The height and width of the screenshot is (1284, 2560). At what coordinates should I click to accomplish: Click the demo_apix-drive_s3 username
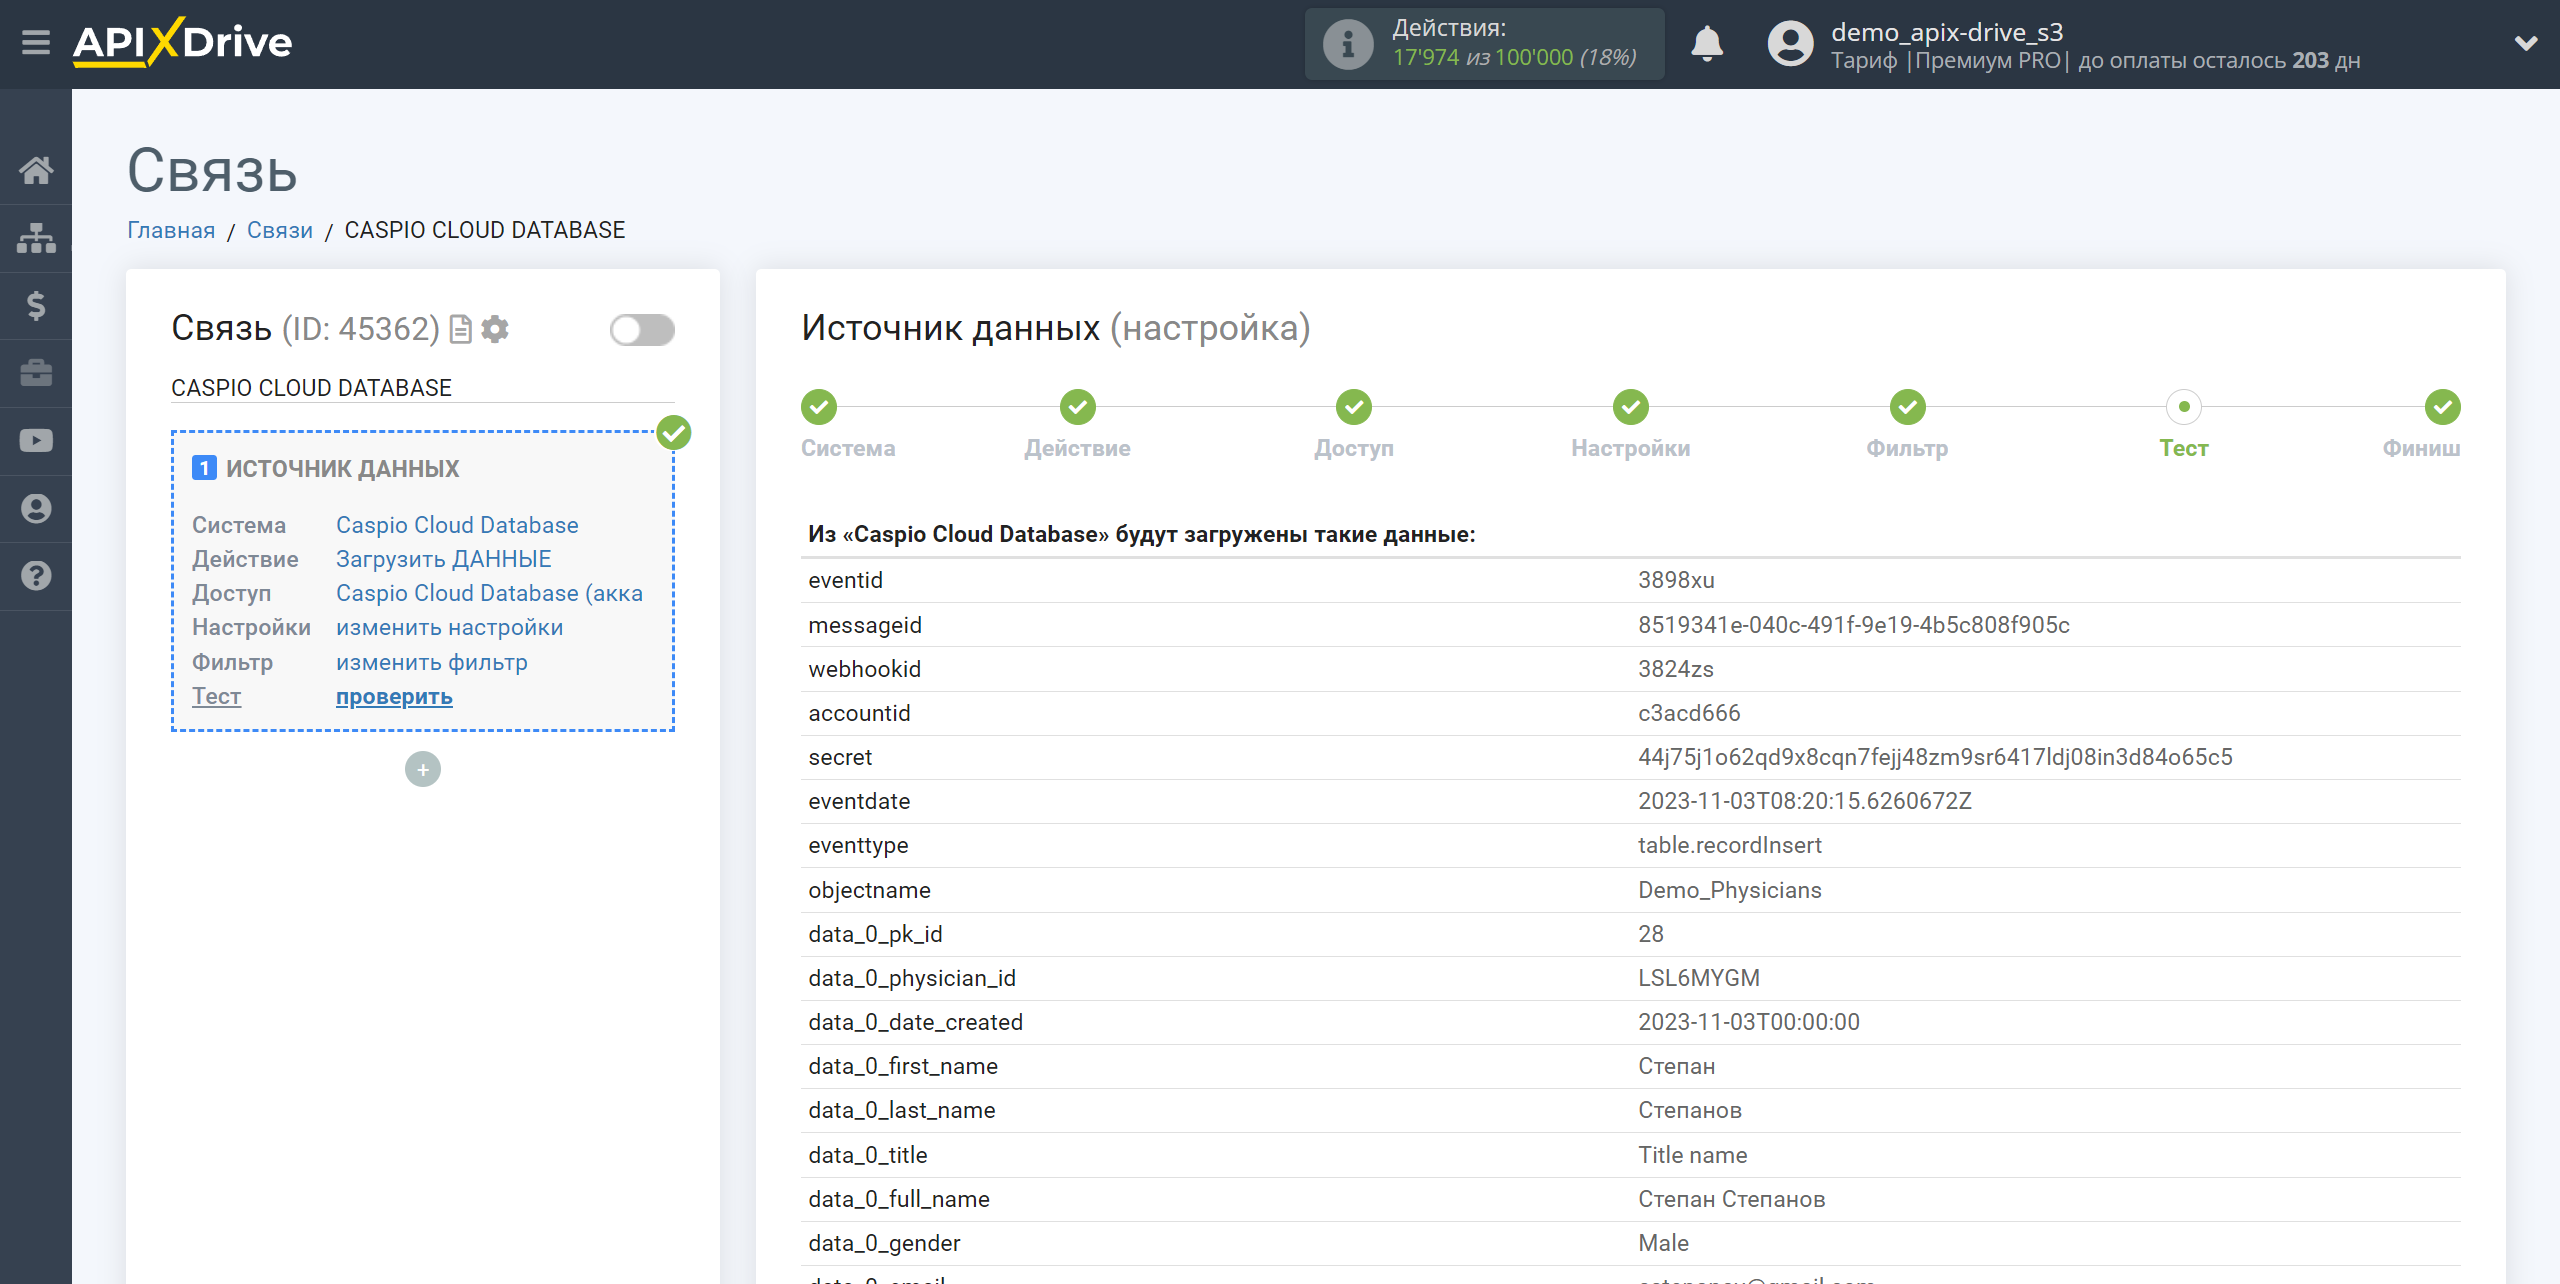pyautogui.click(x=1947, y=32)
